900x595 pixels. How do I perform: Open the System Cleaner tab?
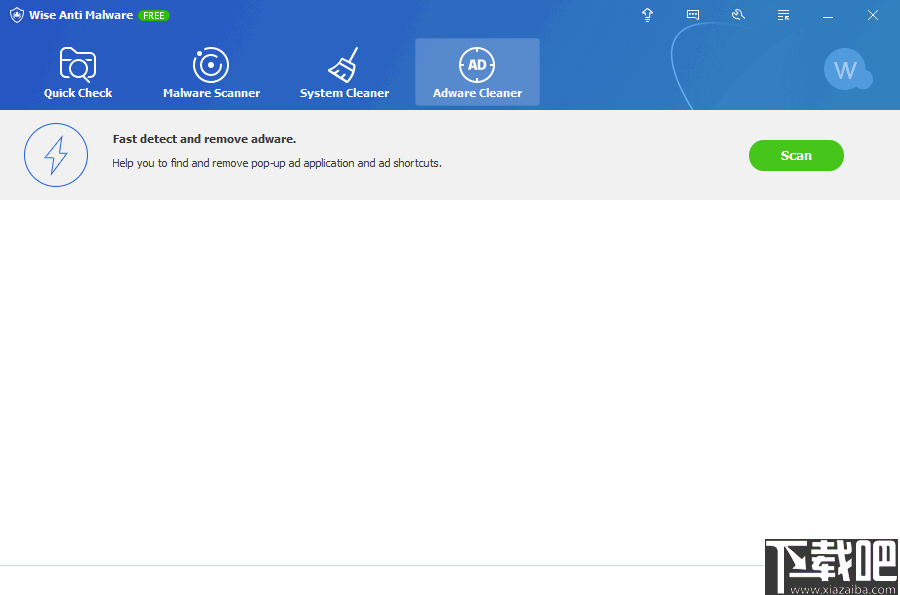(344, 73)
